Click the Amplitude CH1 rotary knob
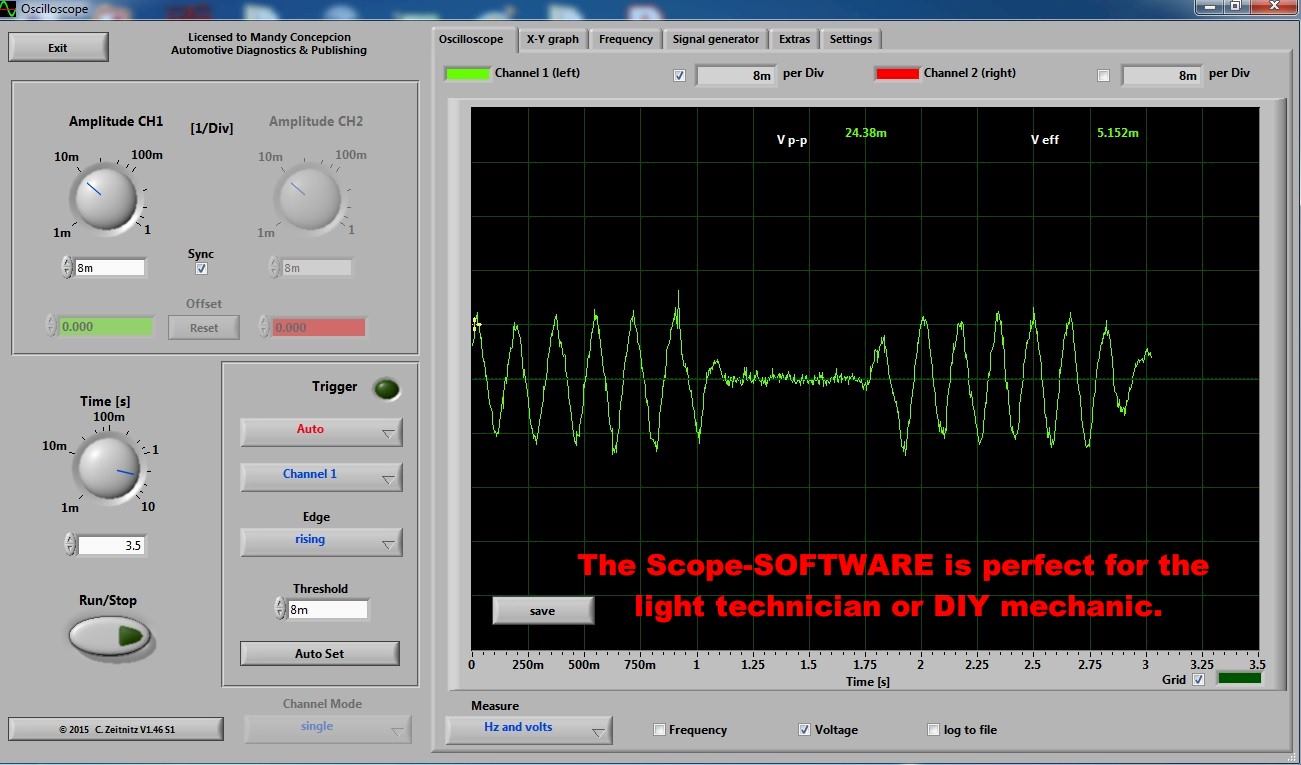The height and width of the screenshot is (765, 1301). pyautogui.click(x=104, y=197)
